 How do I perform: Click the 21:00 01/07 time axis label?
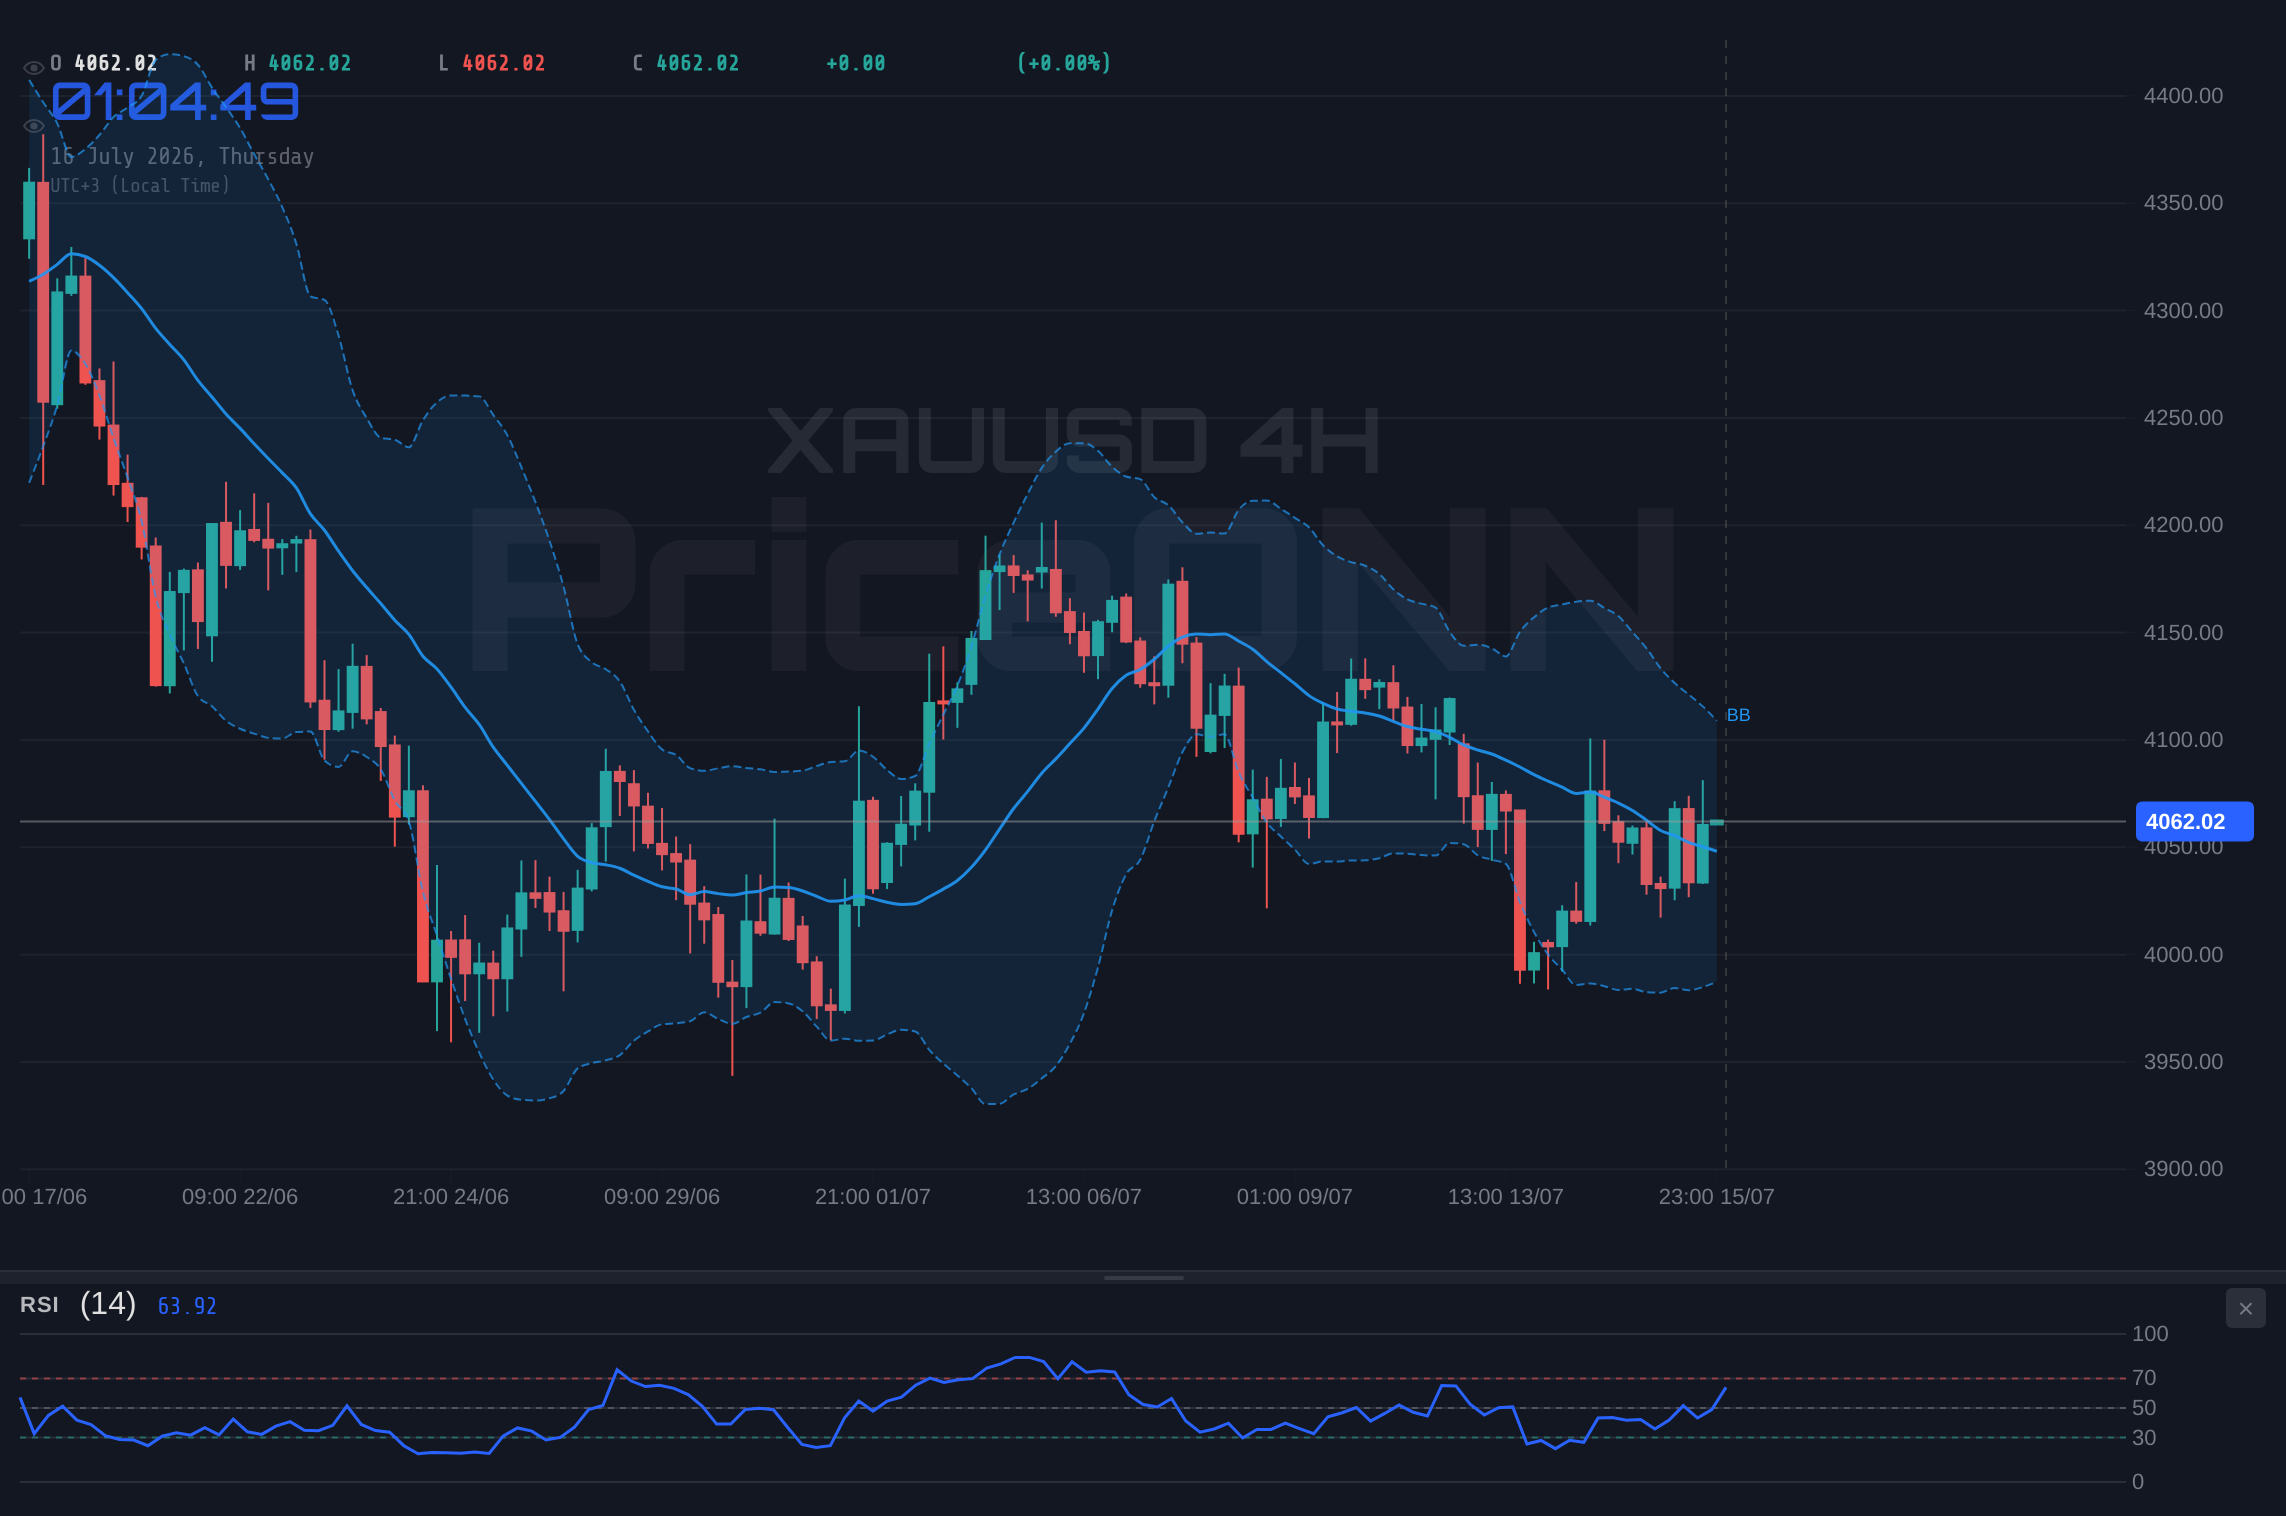[873, 1197]
